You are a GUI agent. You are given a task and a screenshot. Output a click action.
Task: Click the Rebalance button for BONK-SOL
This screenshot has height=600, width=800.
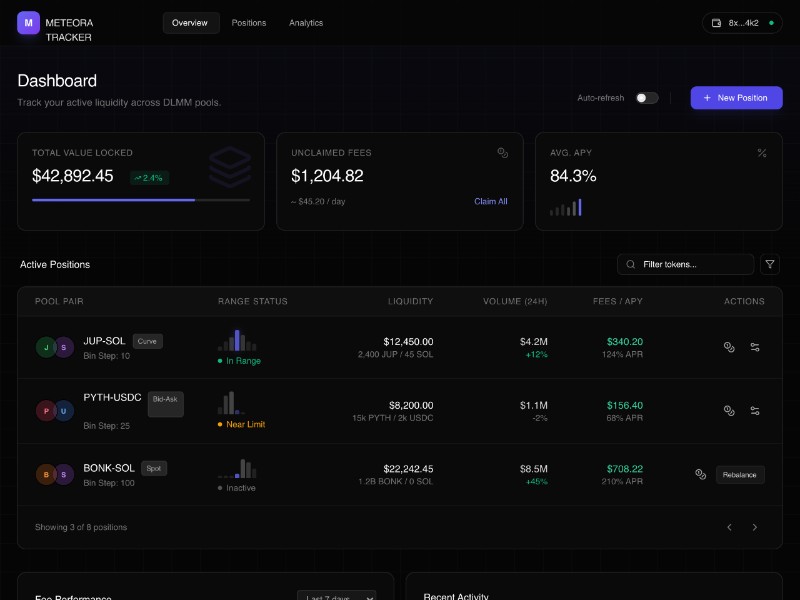coord(740,474)
